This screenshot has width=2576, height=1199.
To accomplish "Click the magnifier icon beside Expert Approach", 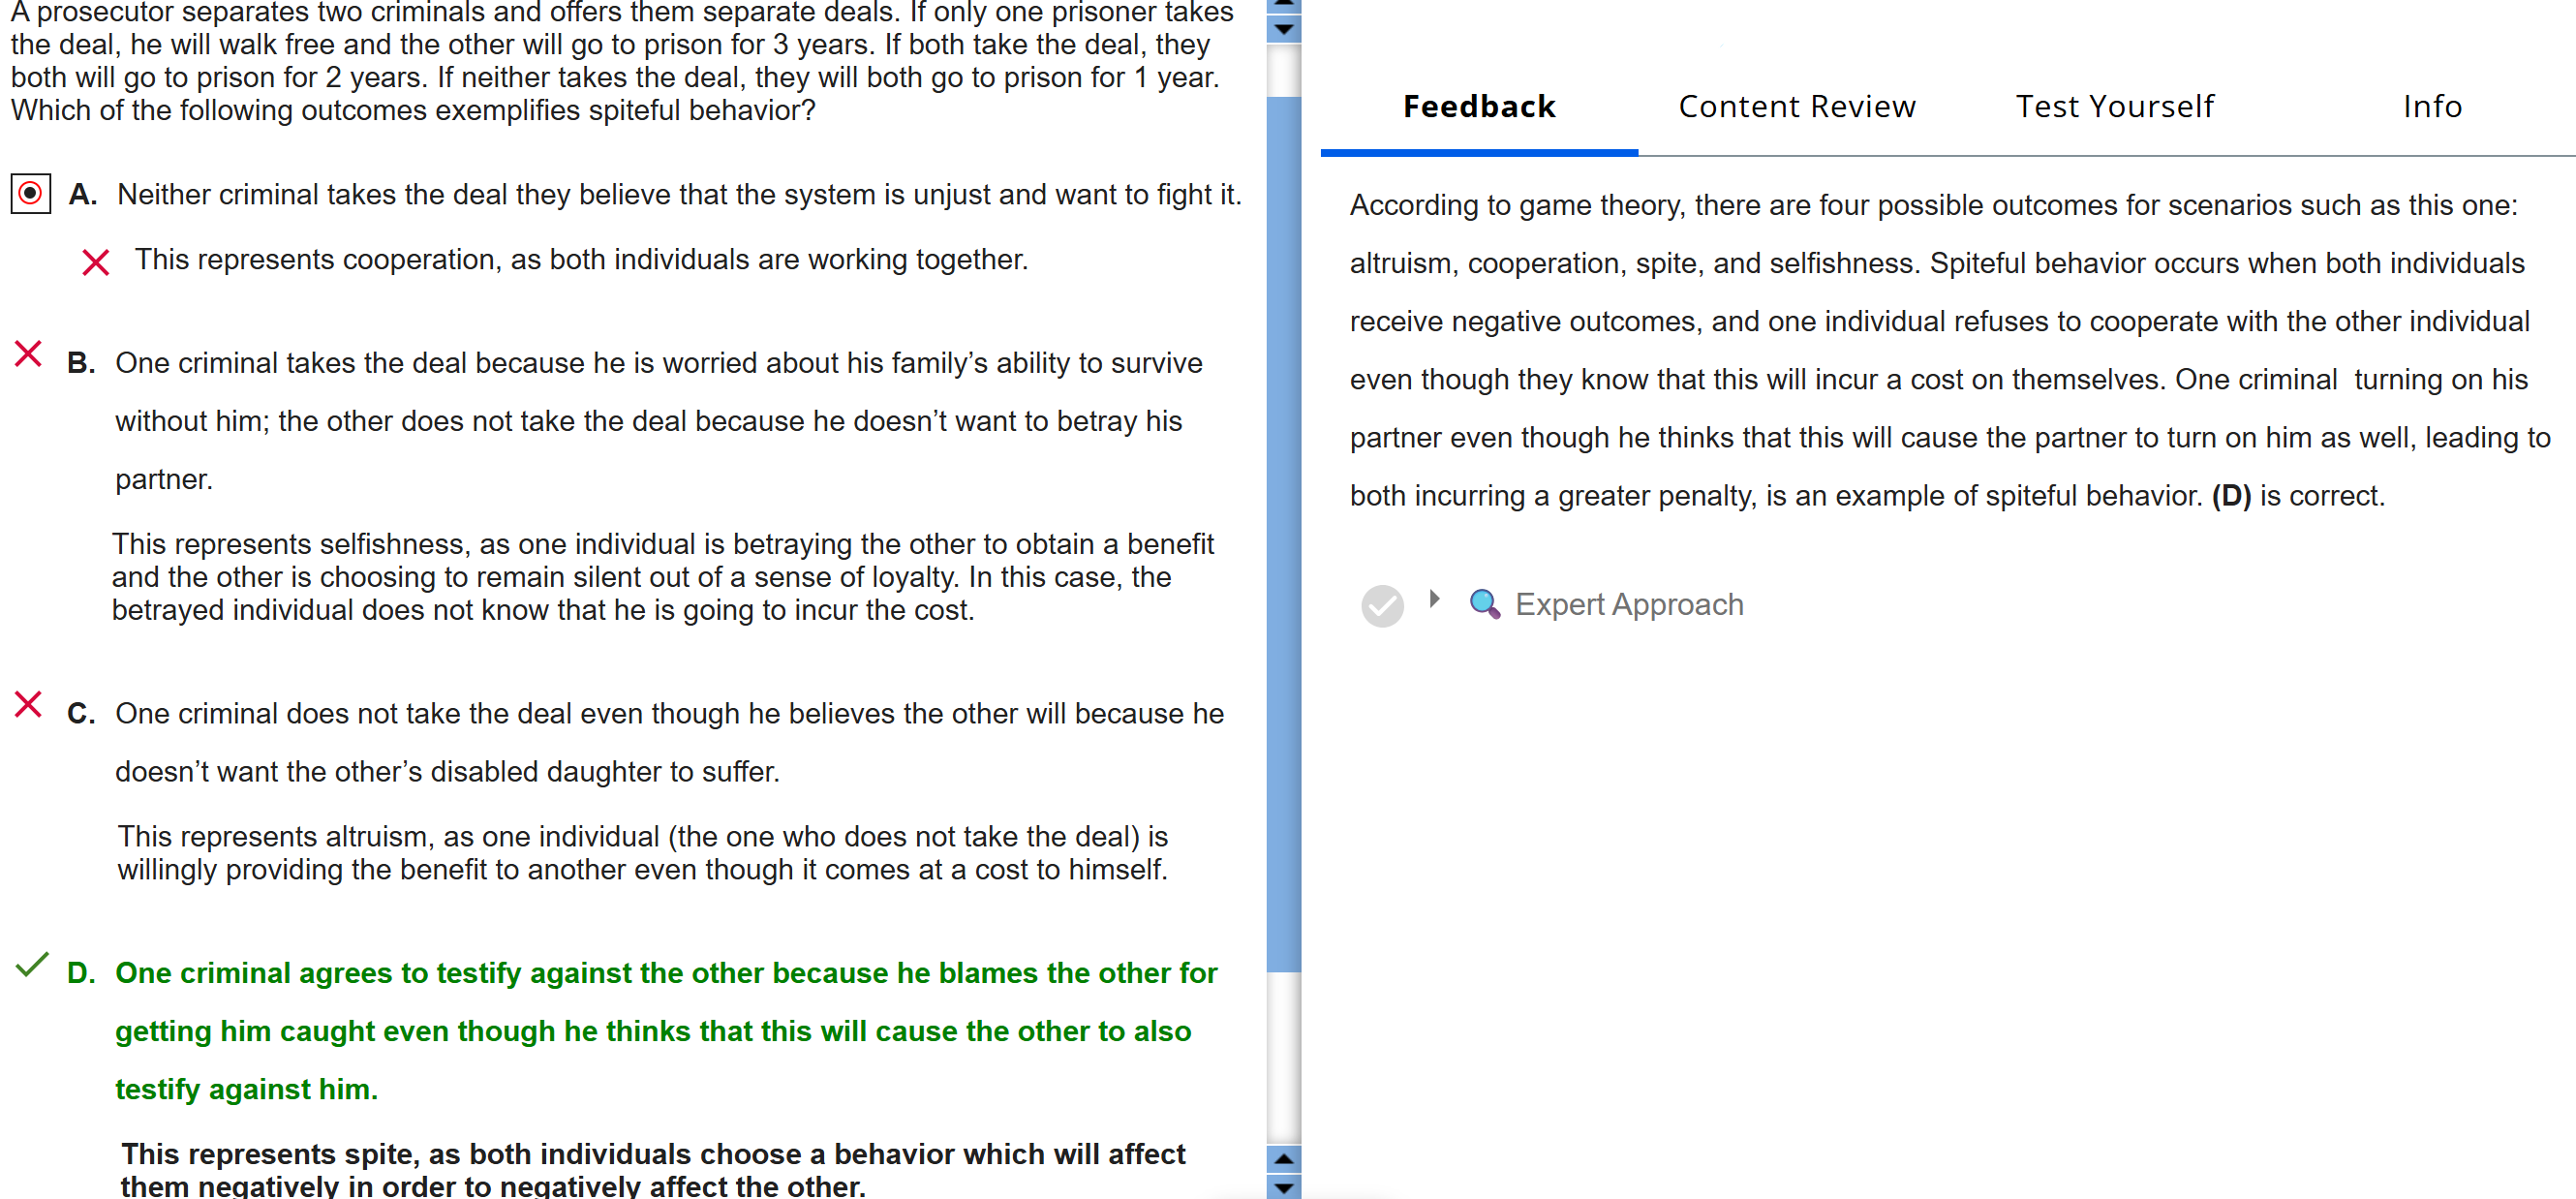I will point(1483,604).
